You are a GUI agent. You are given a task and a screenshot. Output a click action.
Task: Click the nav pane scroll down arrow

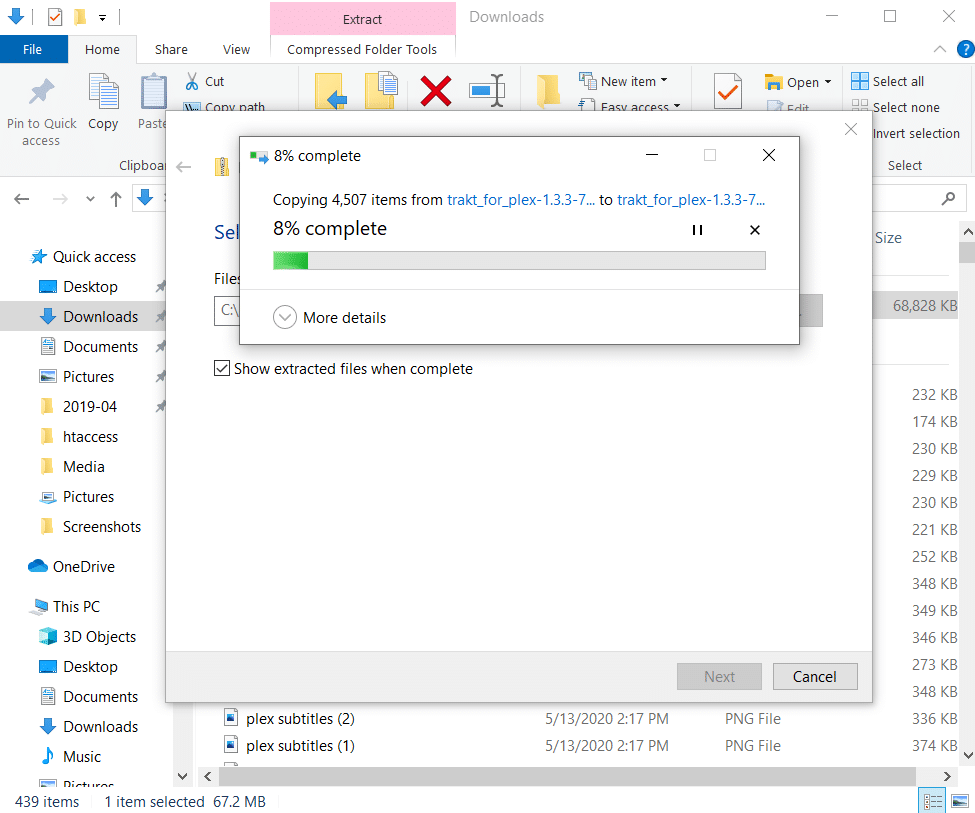[x=182, y=776]
